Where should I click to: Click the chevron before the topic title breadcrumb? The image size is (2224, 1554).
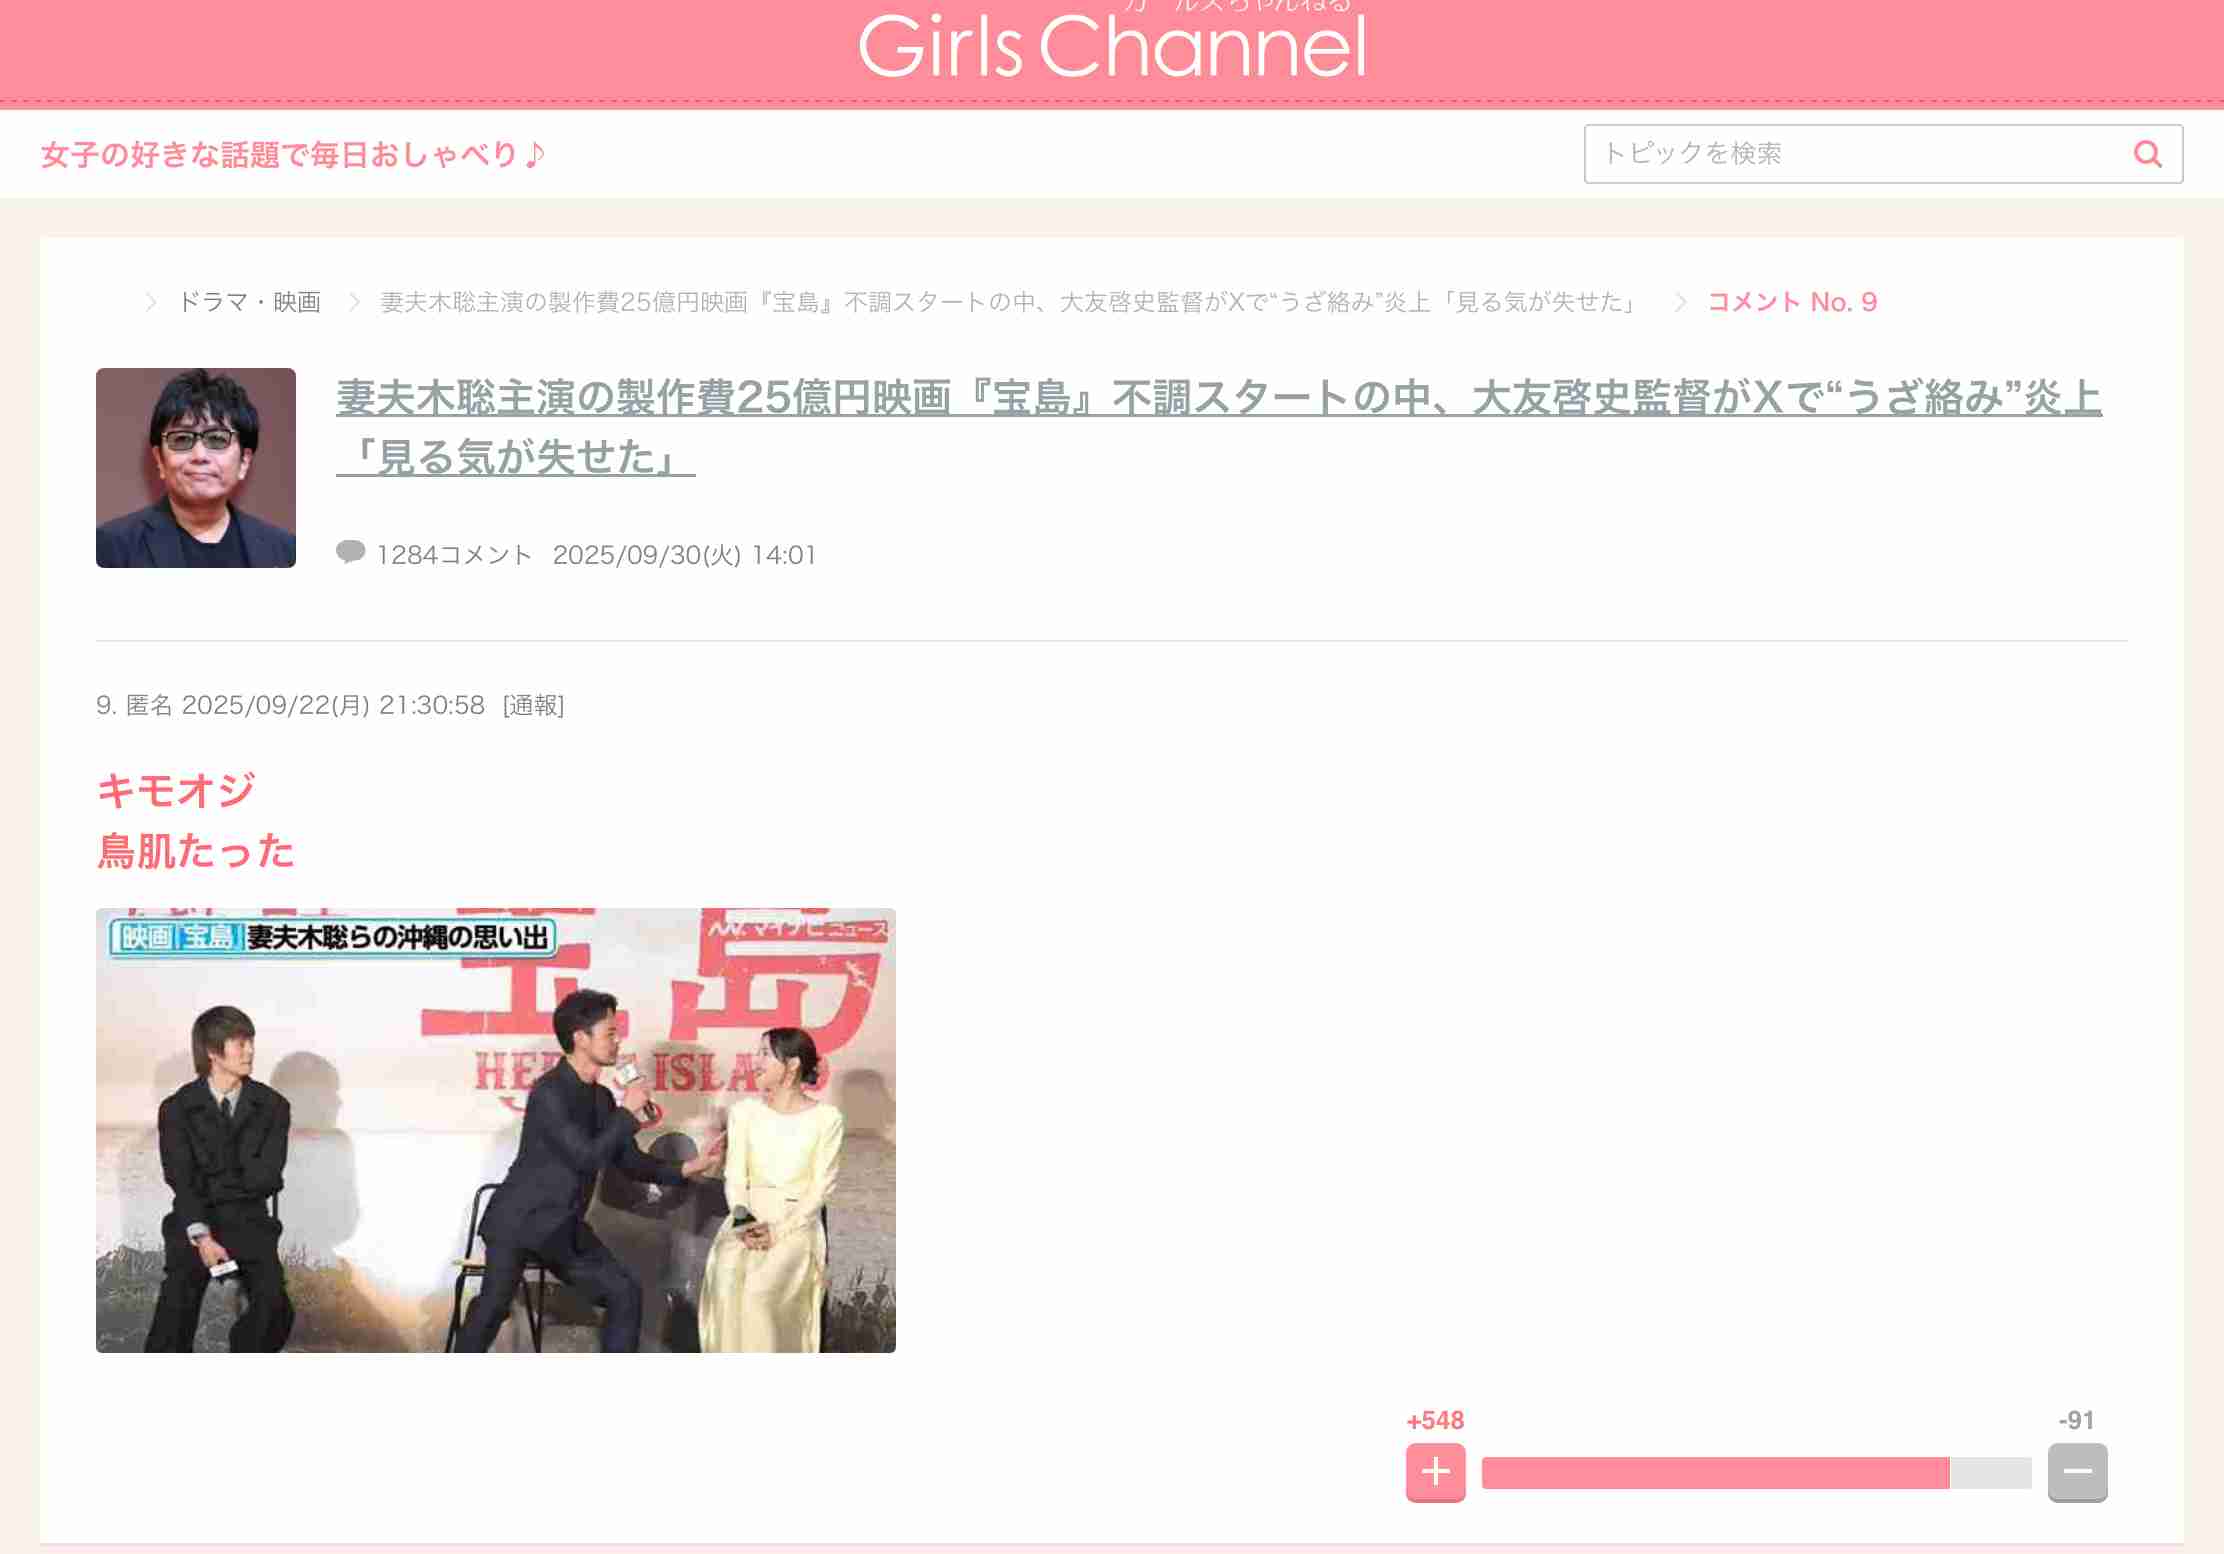354,302
